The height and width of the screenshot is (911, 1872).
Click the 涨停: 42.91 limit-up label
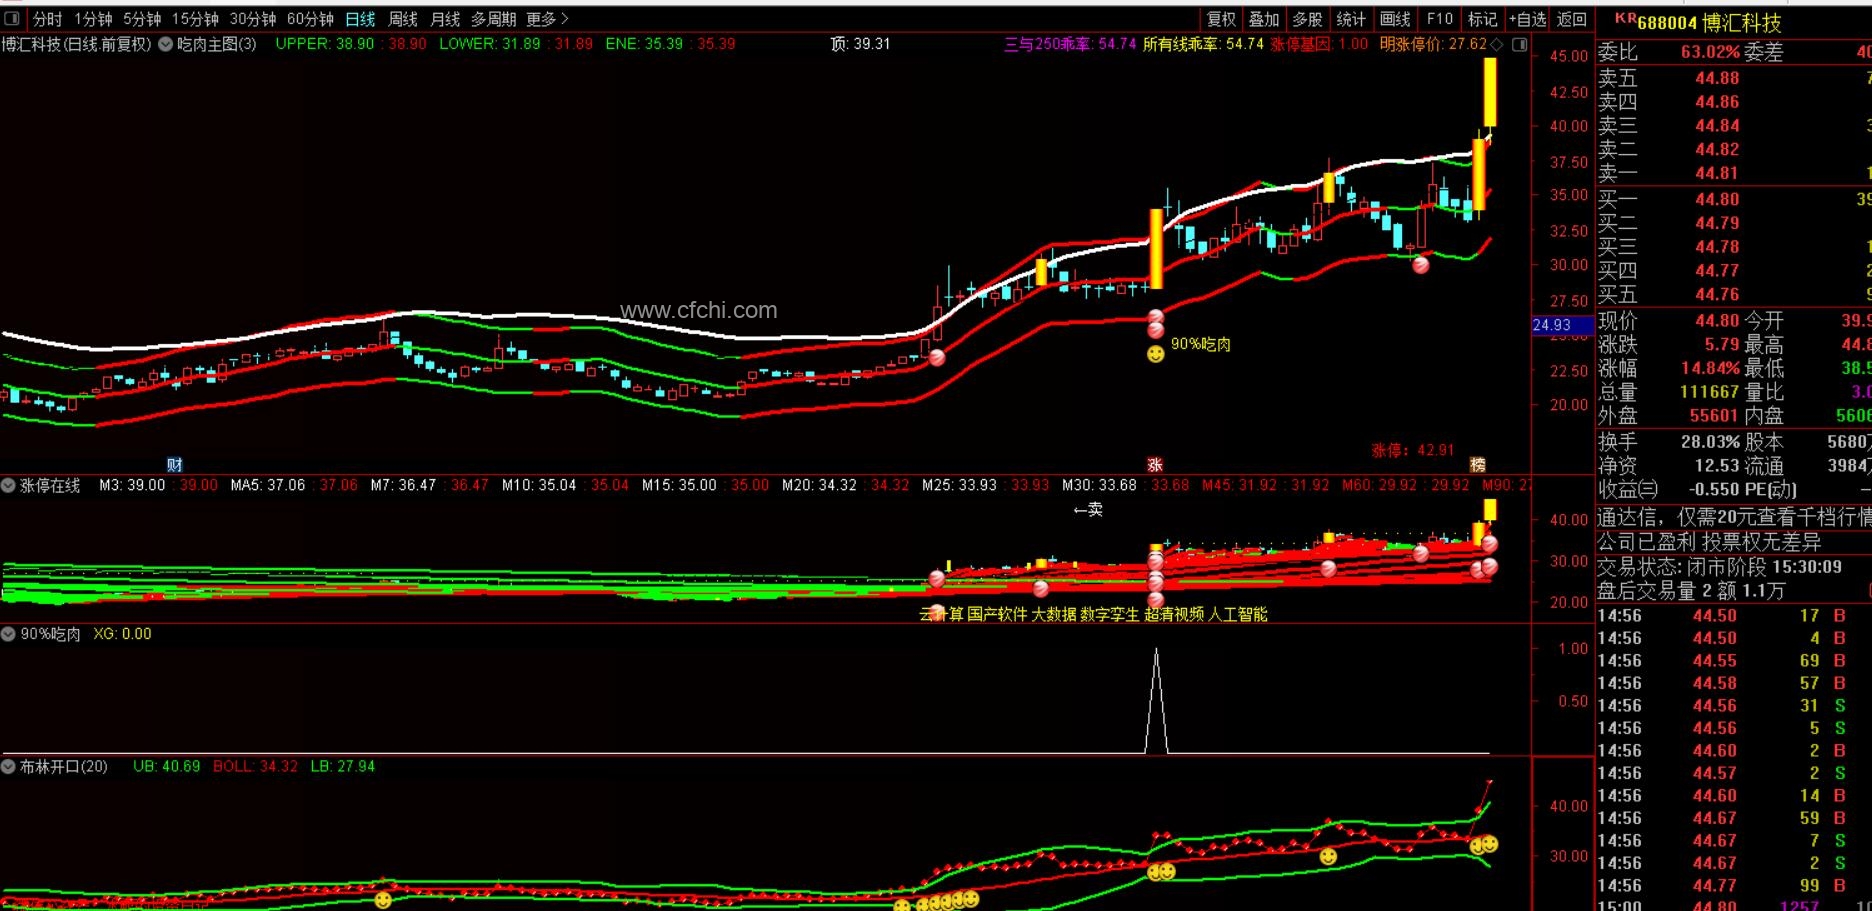(1412, 450)
